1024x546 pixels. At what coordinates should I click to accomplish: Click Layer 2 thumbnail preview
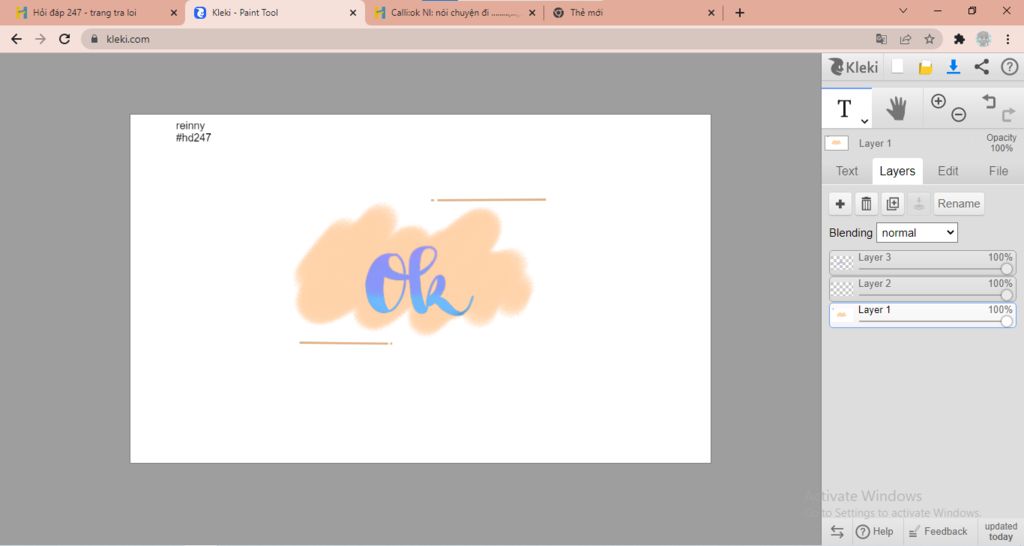click(842, 289)
